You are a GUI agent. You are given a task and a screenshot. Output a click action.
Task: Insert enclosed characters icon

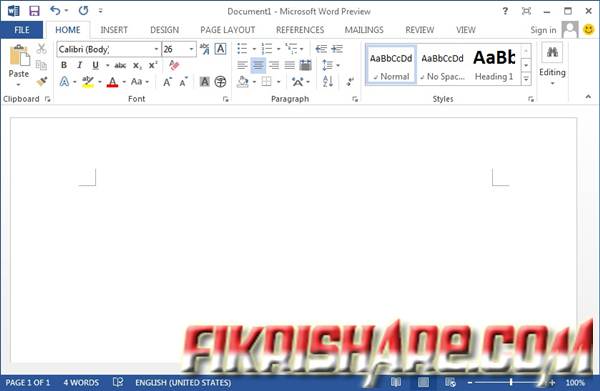click(x=220, y=81)
